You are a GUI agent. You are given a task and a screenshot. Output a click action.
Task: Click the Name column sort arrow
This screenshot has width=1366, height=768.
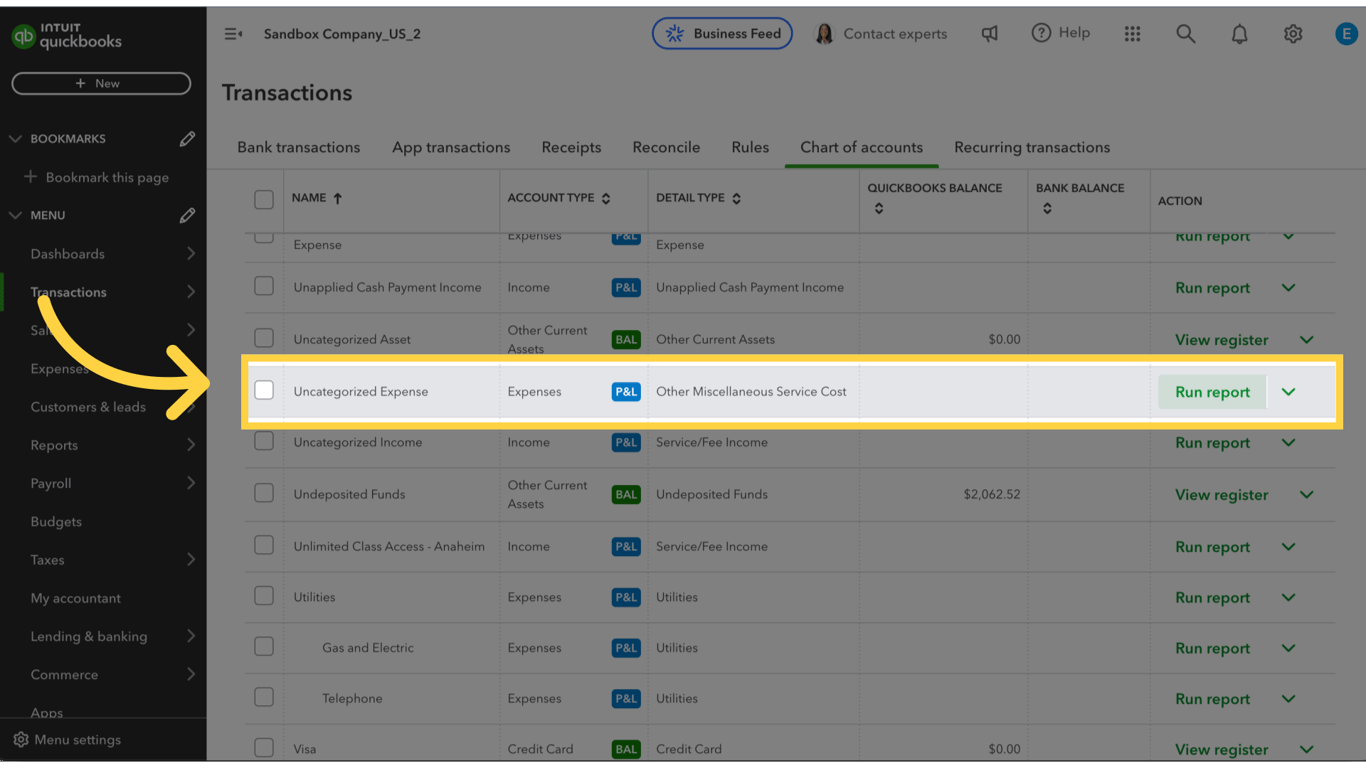[x=338, y=198]
